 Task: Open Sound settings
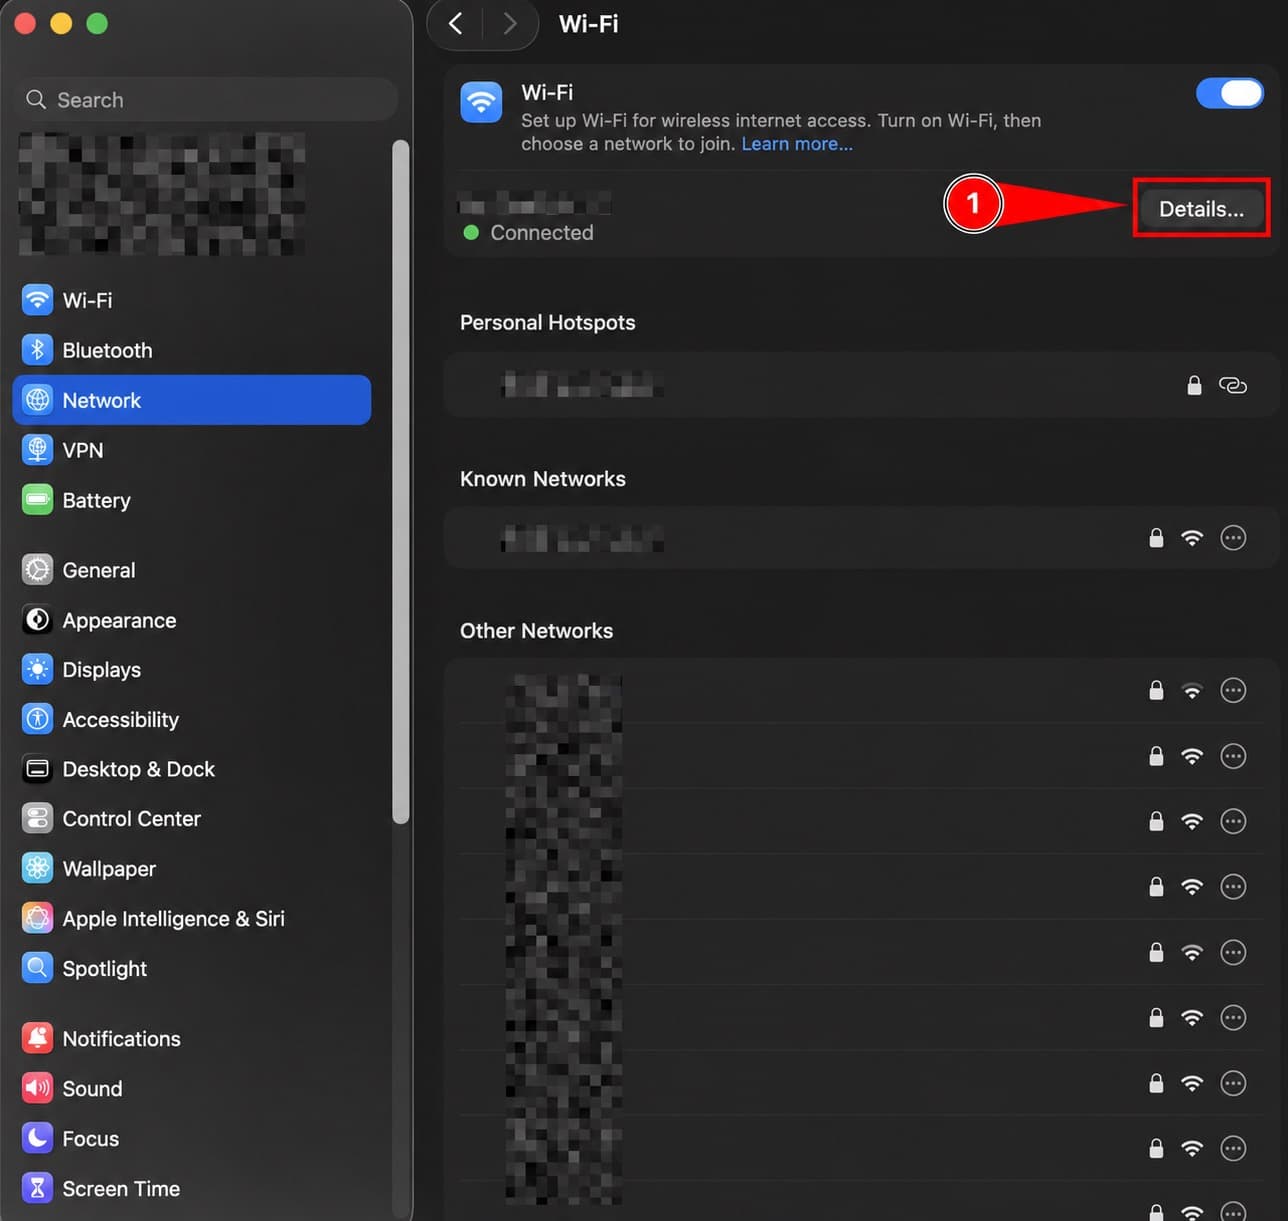coord(191,1089)
